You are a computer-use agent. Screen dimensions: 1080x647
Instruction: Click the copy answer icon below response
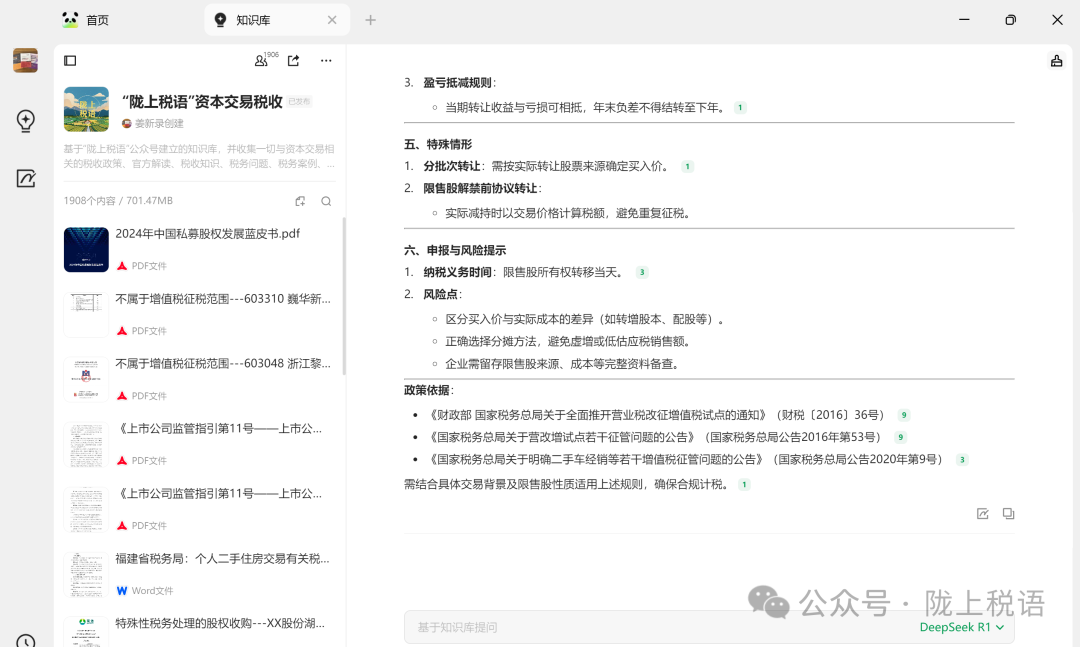(1008, 514)
